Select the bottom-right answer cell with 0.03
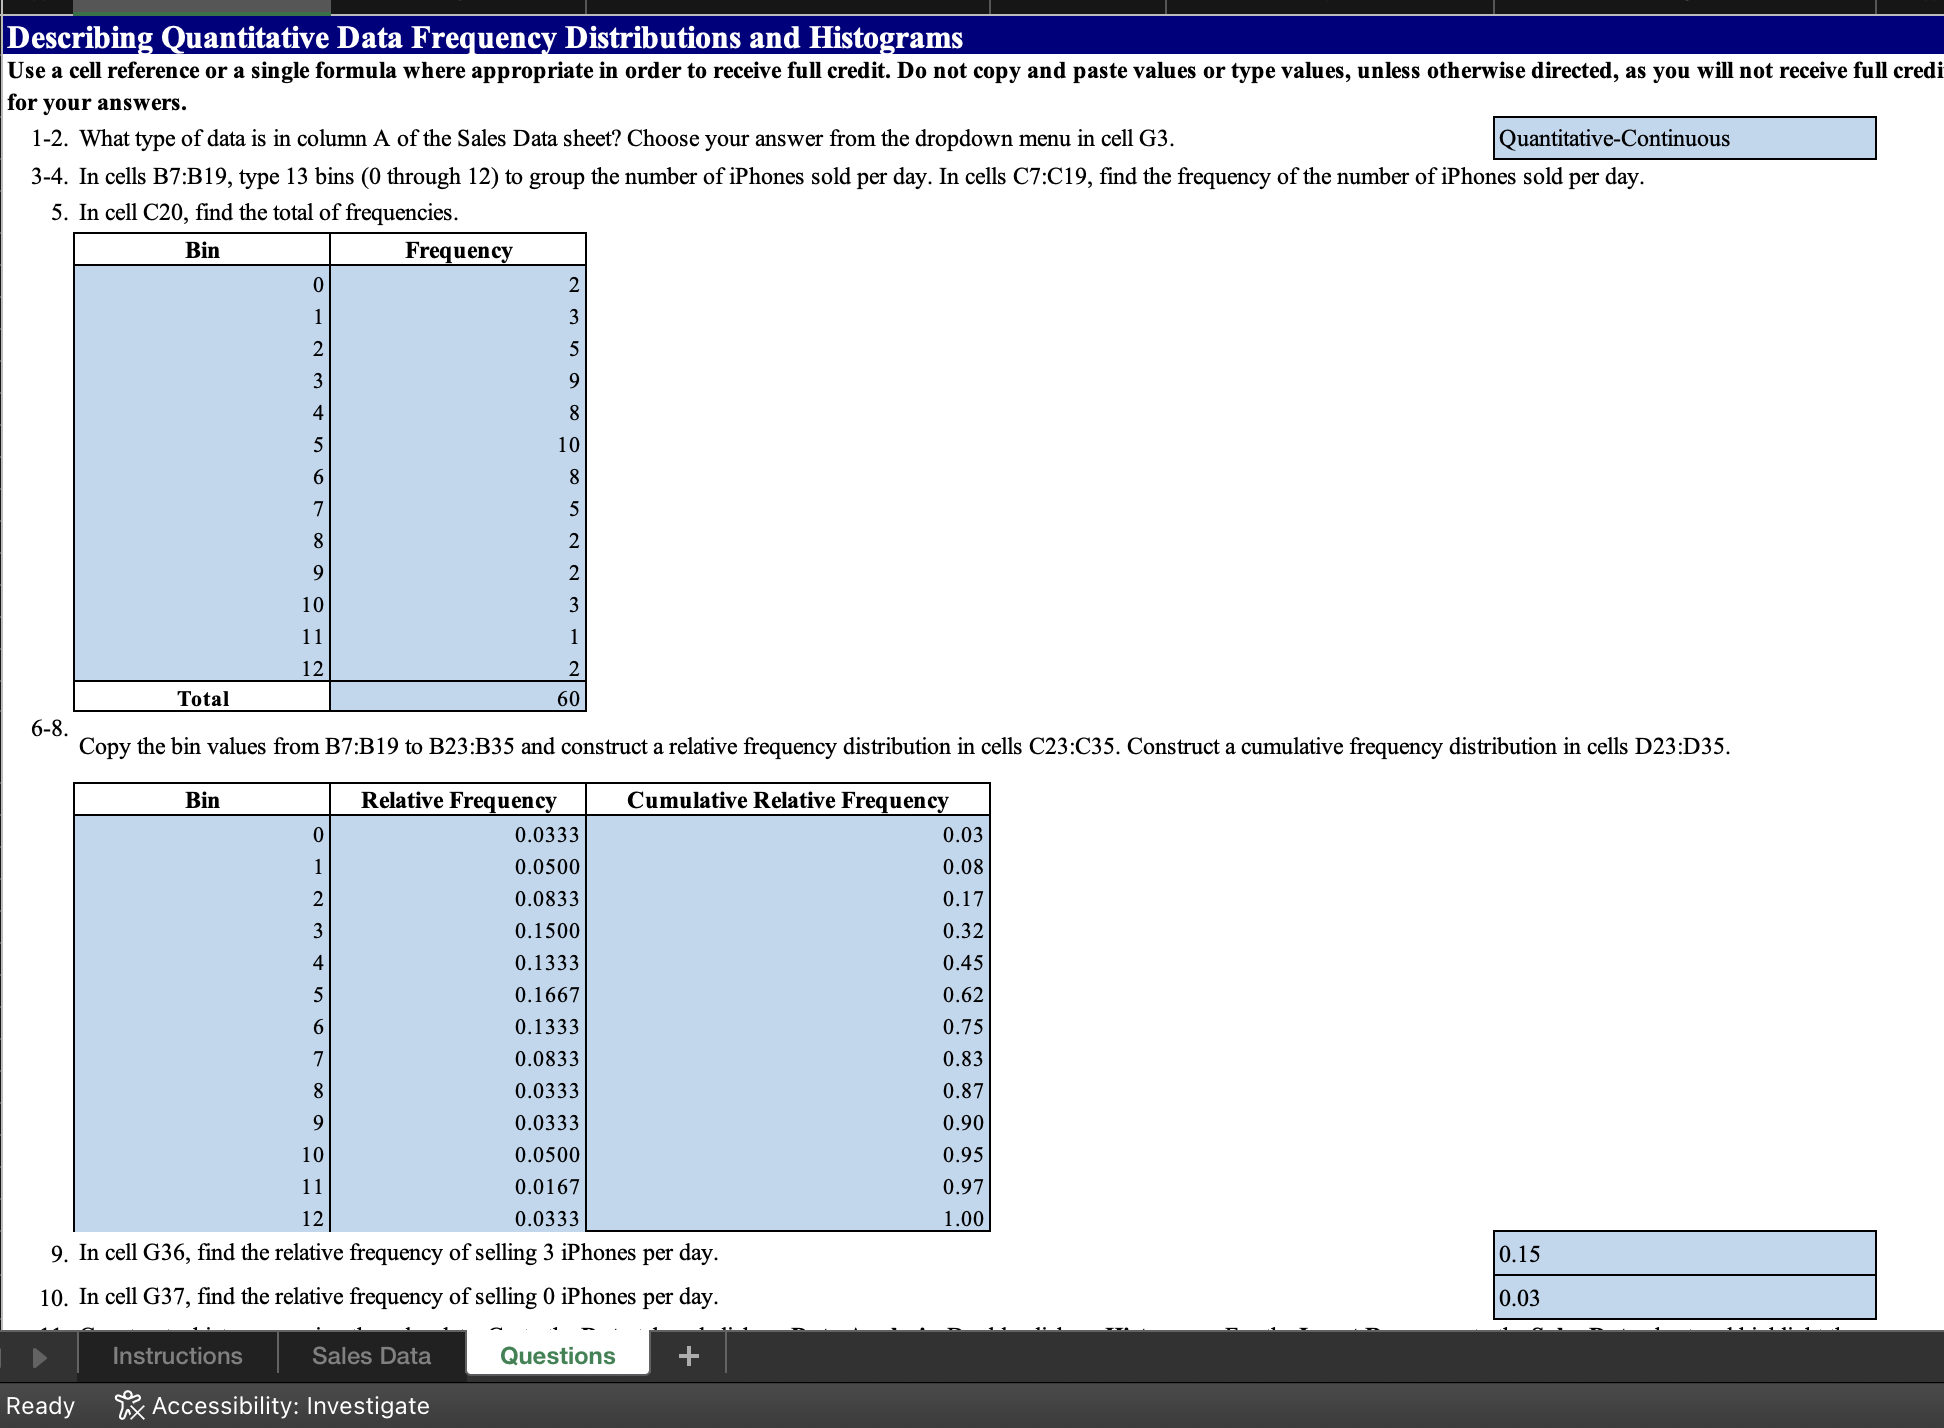Screen dimensions: 1944x1428 (x=1683, y=1297)
